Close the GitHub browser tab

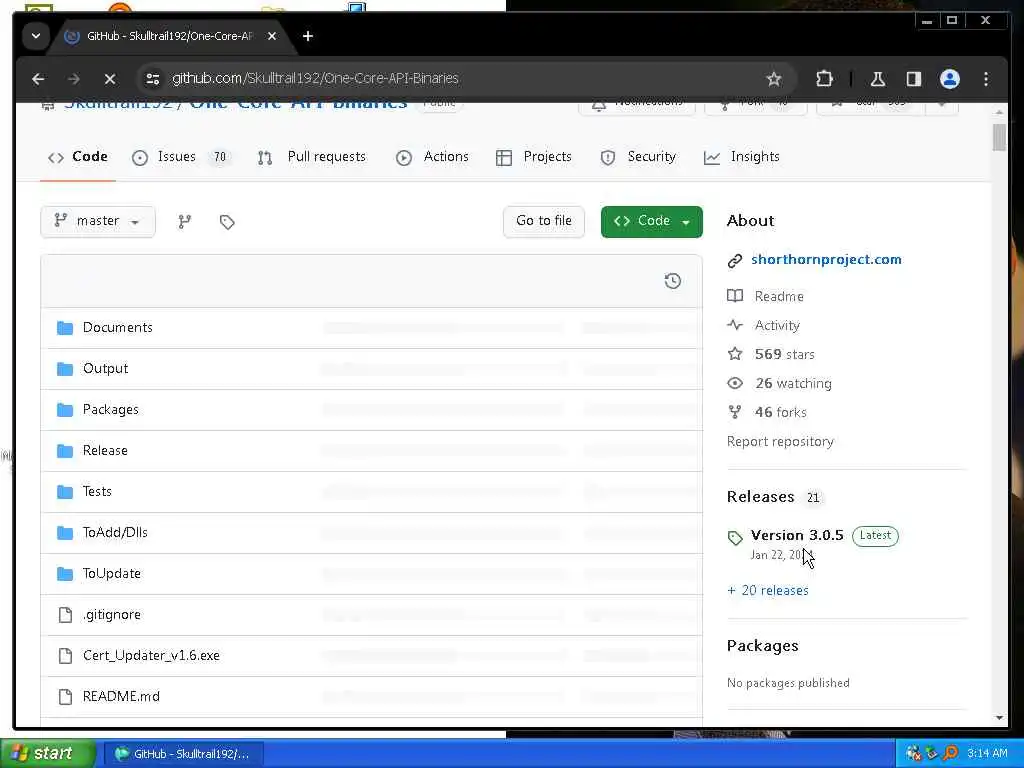click(272, 36)
